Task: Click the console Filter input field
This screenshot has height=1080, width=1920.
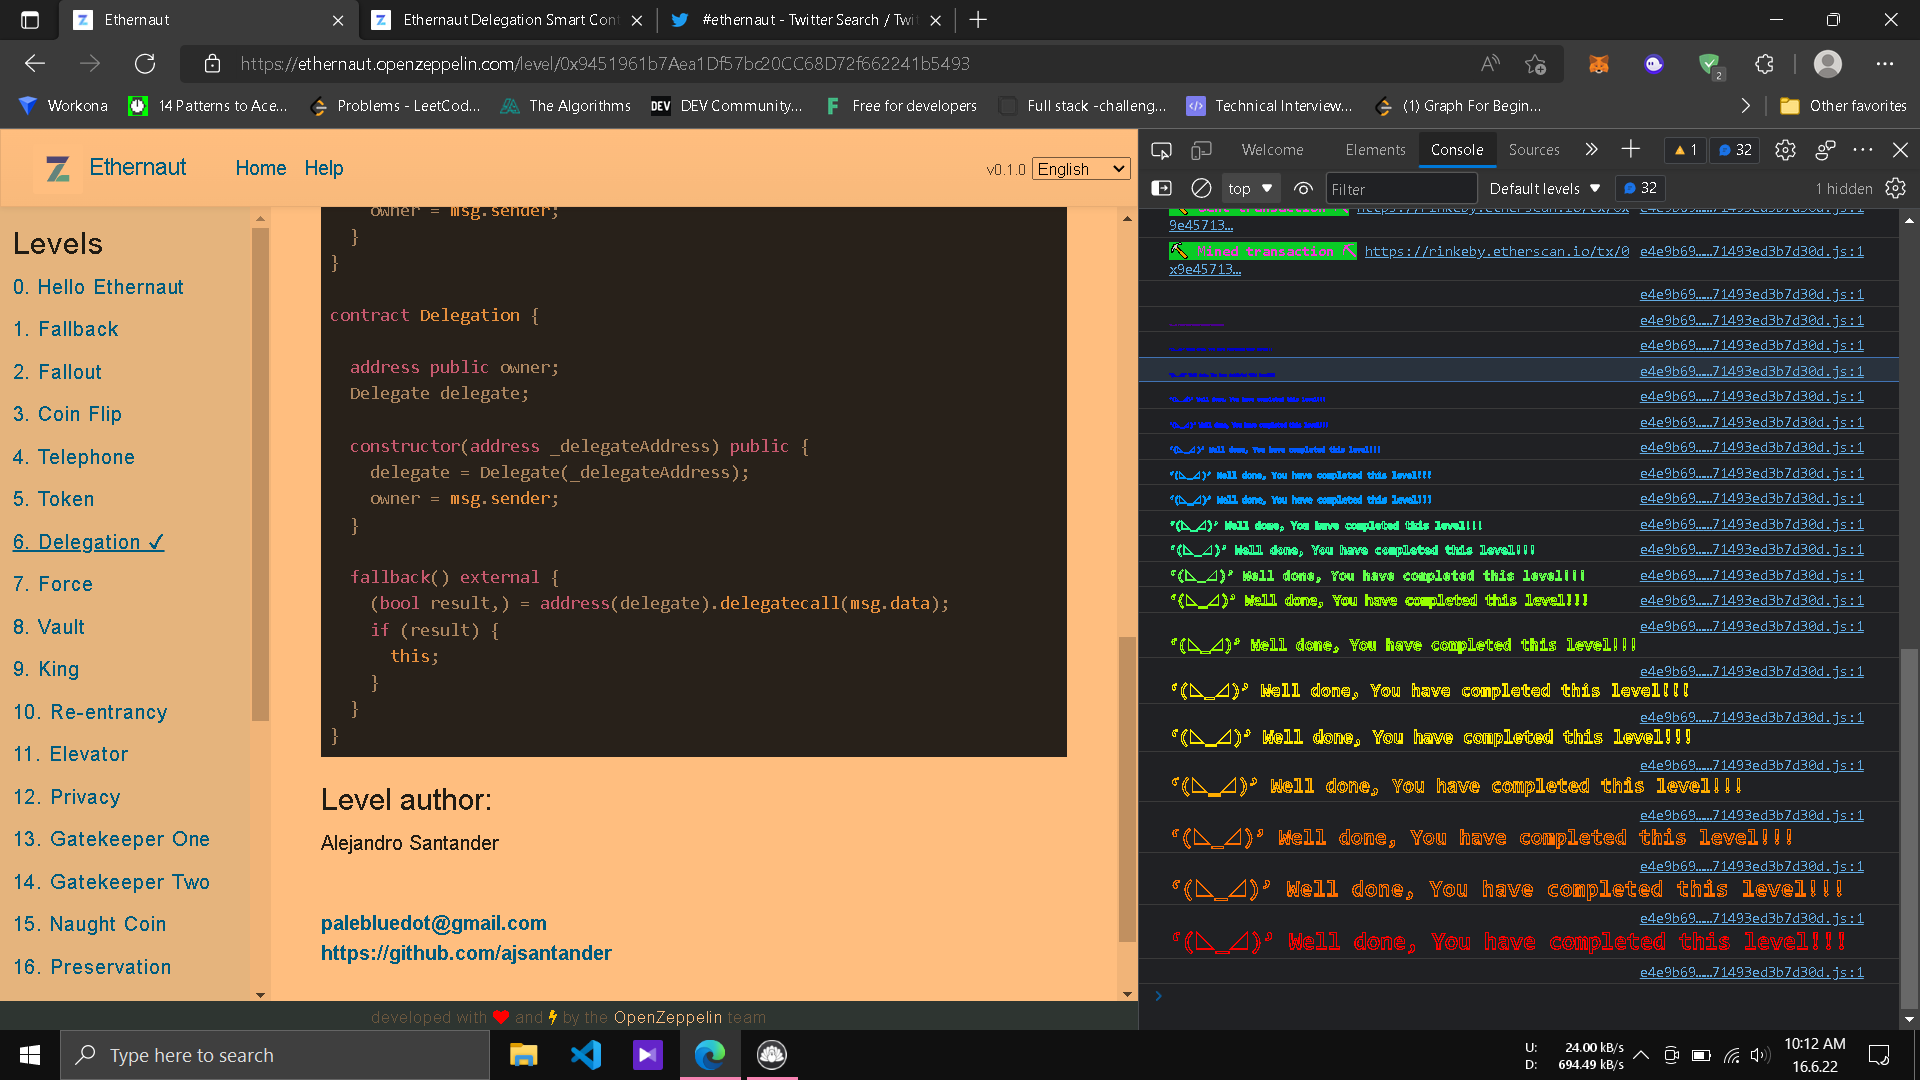Action: click(x=1401, y=188)
